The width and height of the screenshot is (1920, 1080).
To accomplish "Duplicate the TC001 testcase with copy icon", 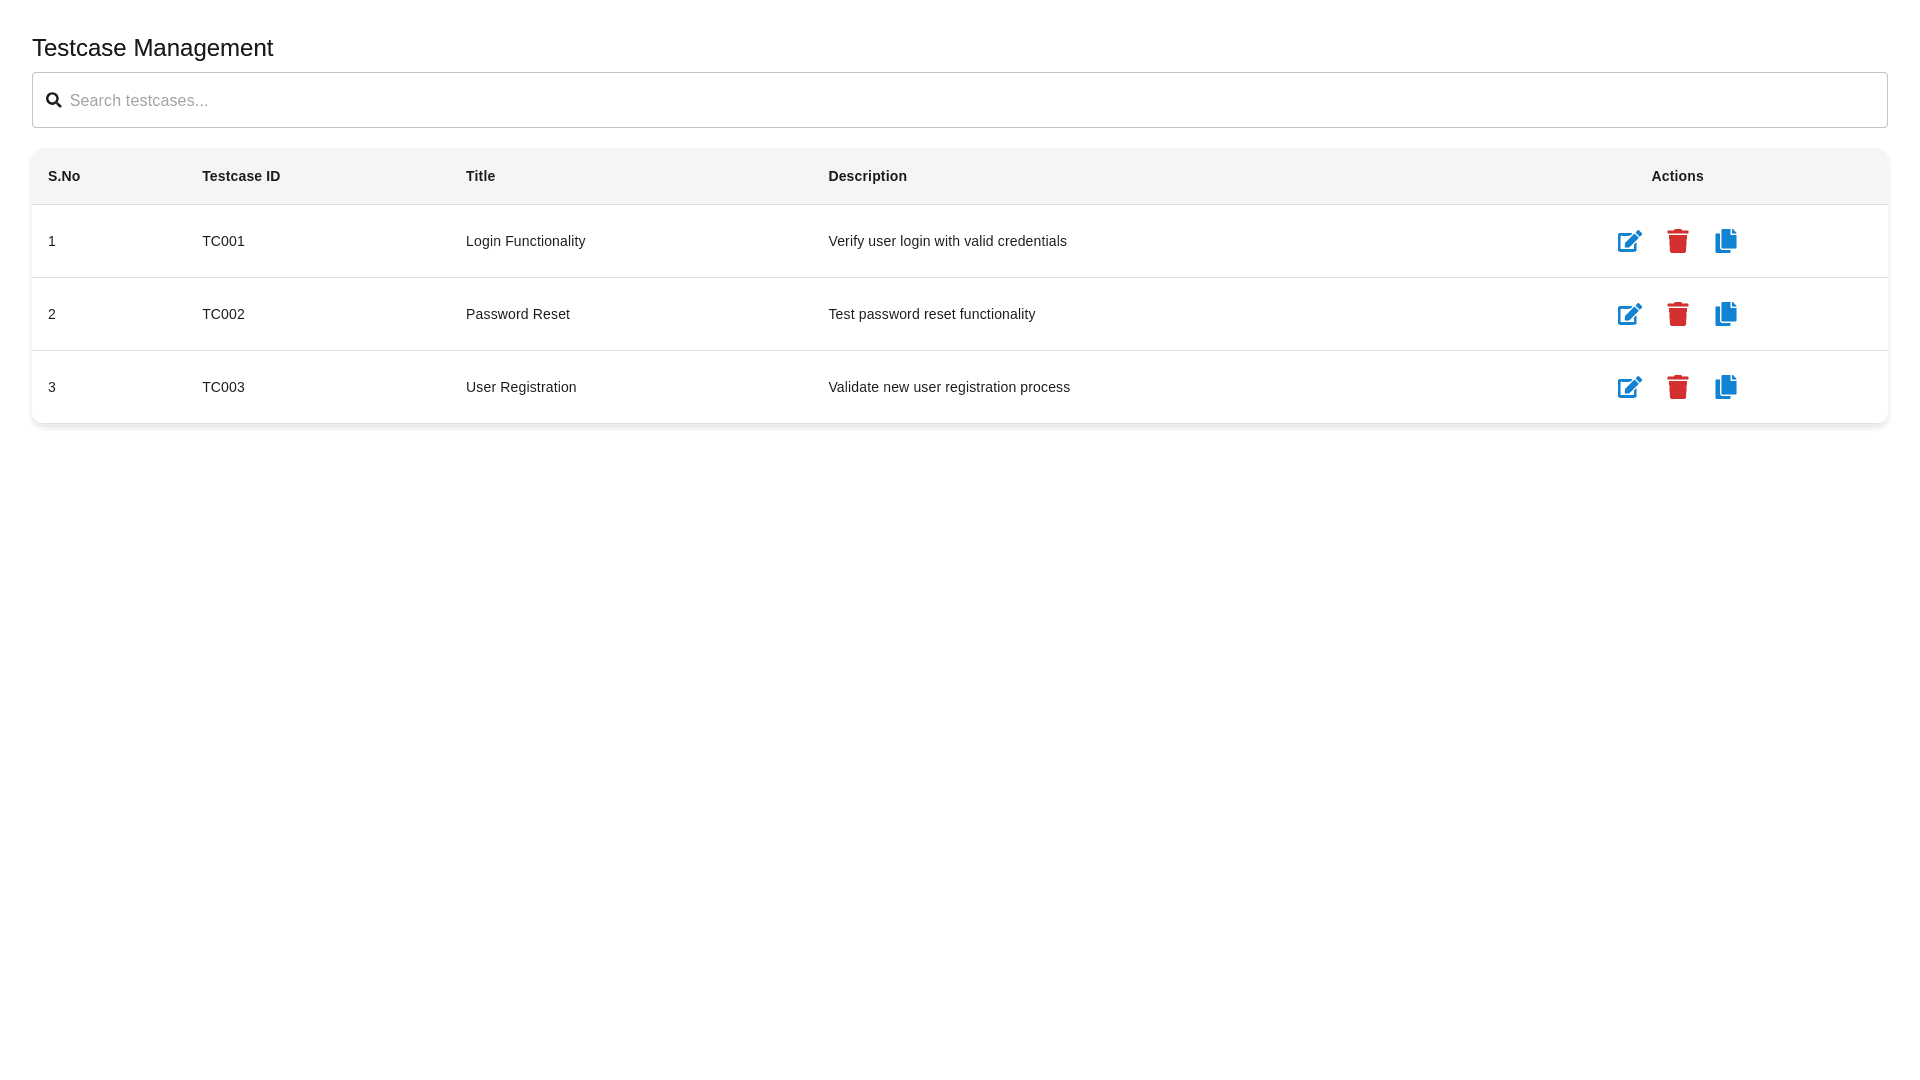I will click(1725, 241).
